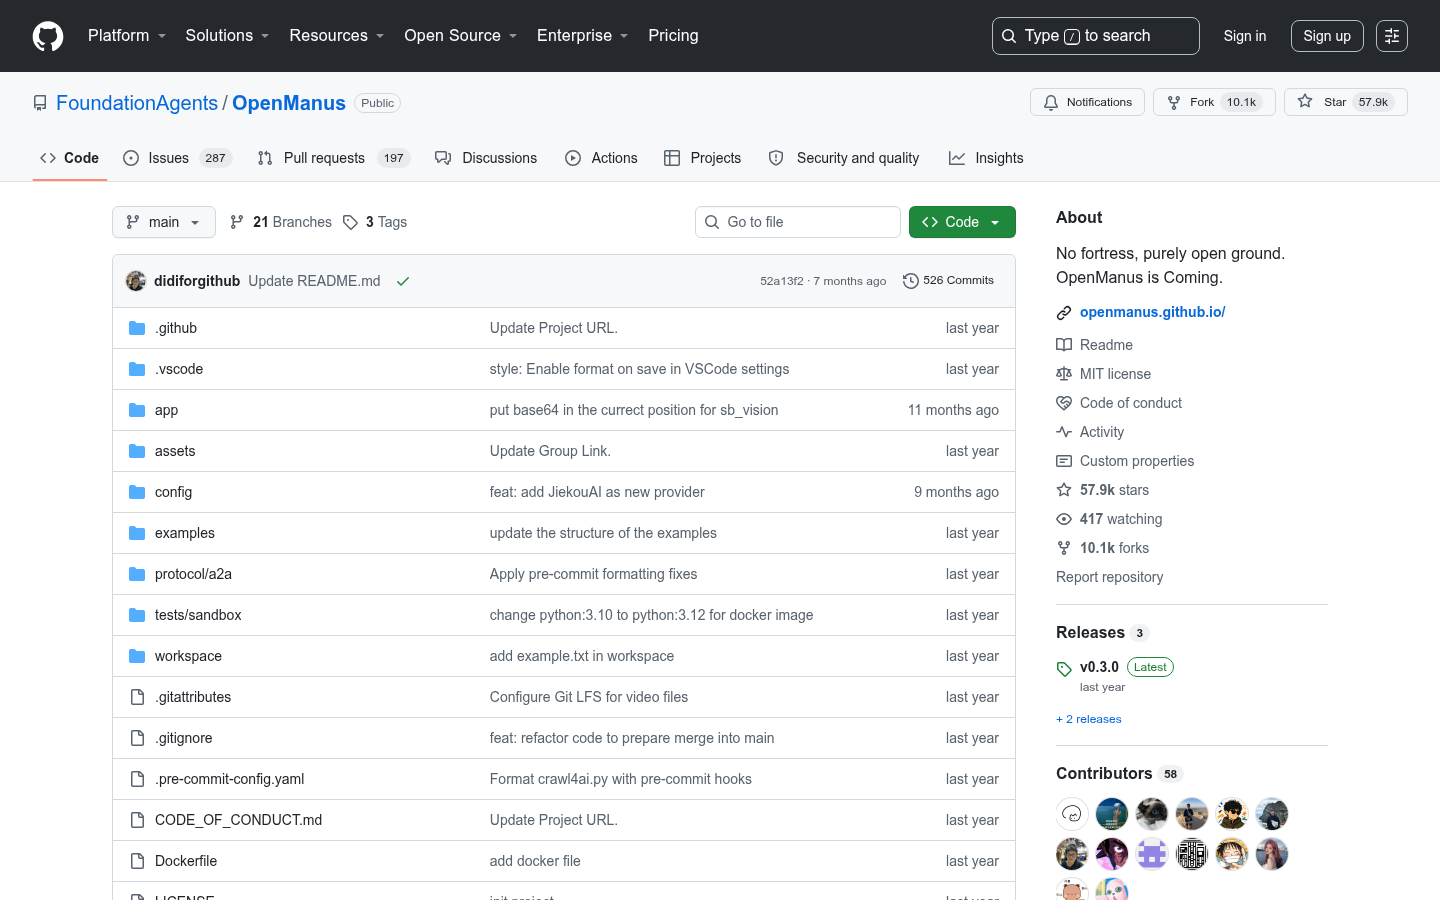Expand the Open Source menu
This screenshot has width=1440, height=900.
click(x=461, y=36)
